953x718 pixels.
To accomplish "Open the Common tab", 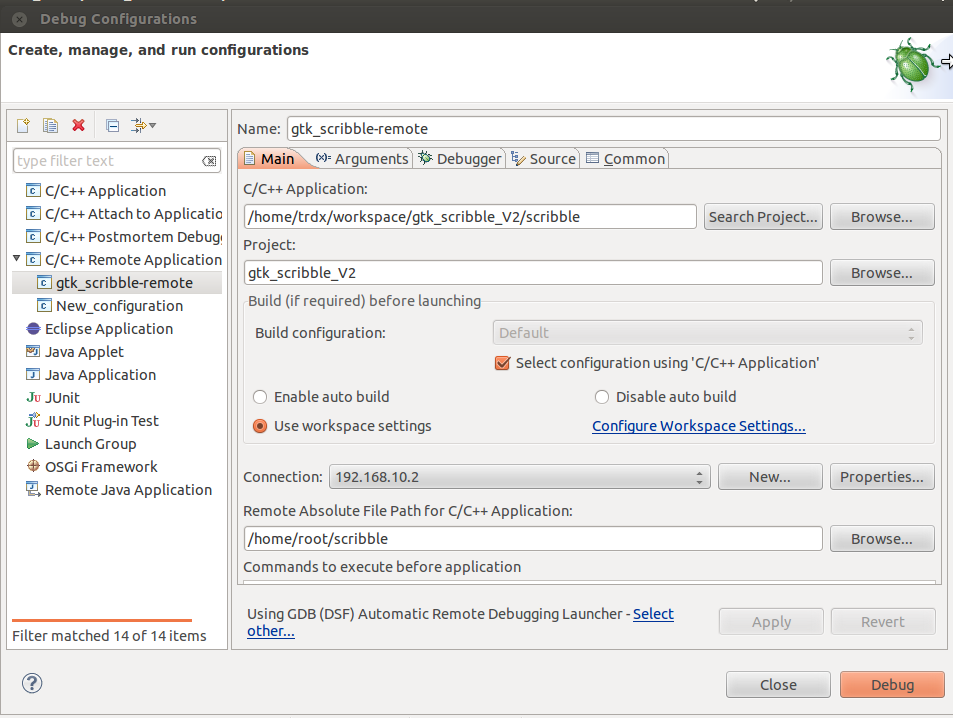I will pyautogui.click(x=625, y=159).
